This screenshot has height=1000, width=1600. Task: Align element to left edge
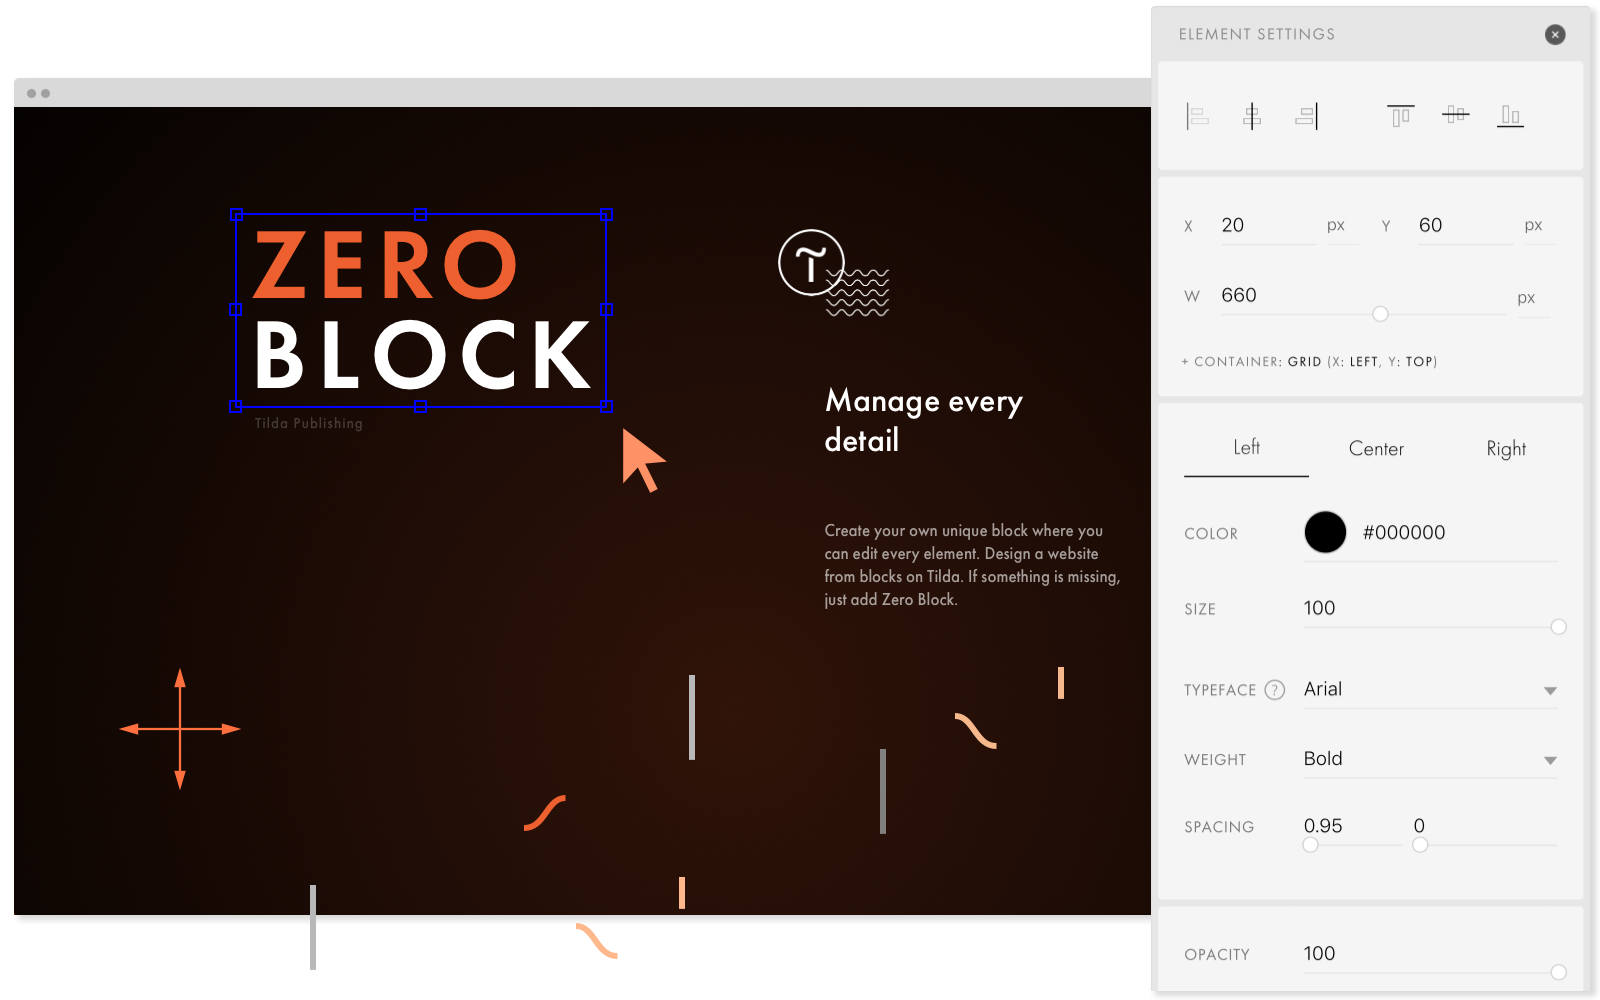[1197, 116]
